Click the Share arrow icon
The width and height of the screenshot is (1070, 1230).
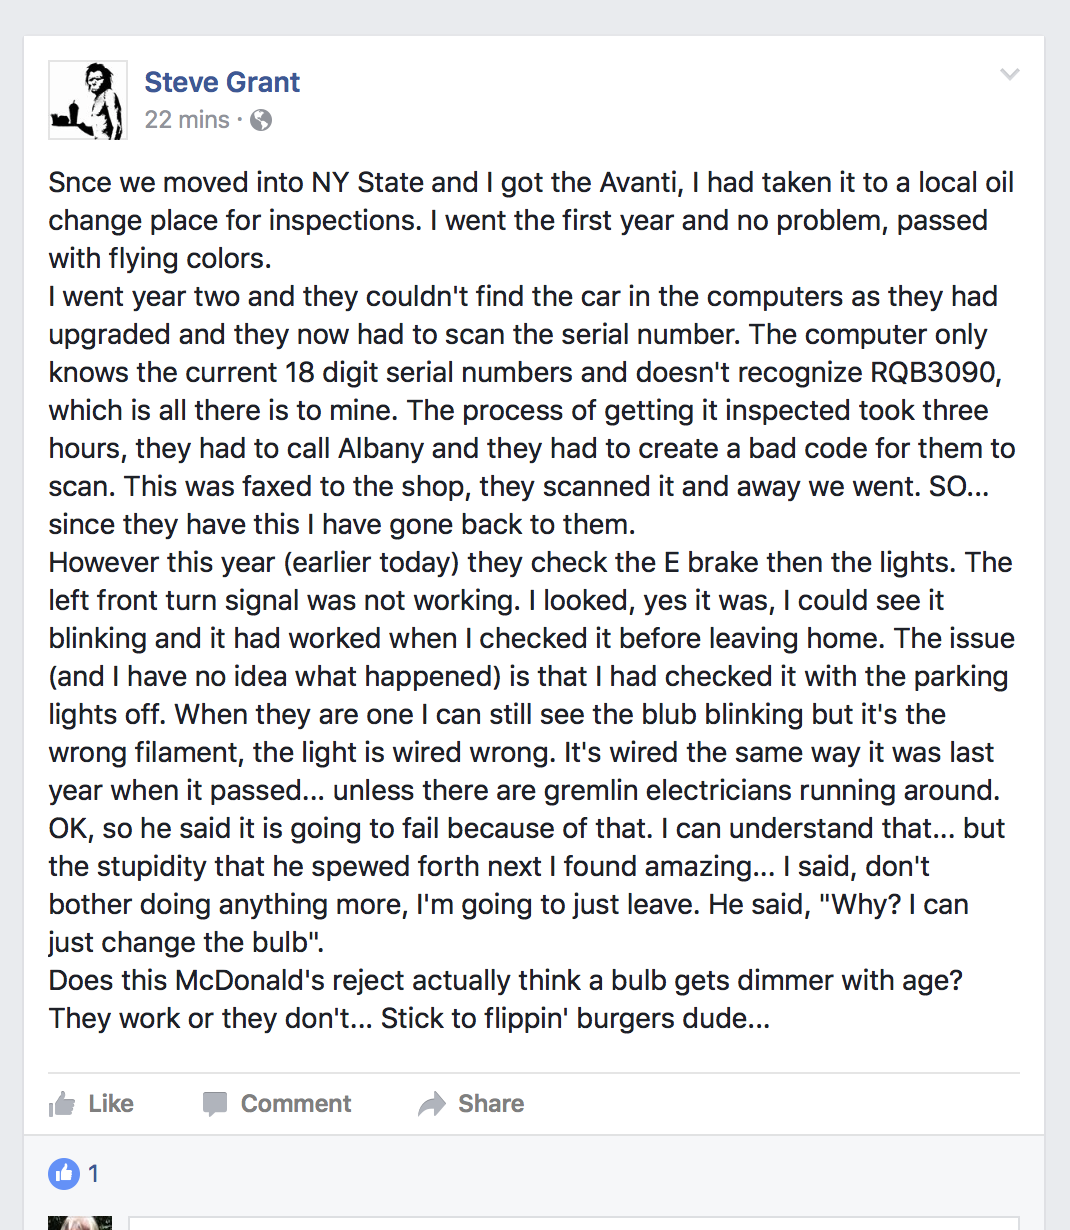click(432, 1104)
